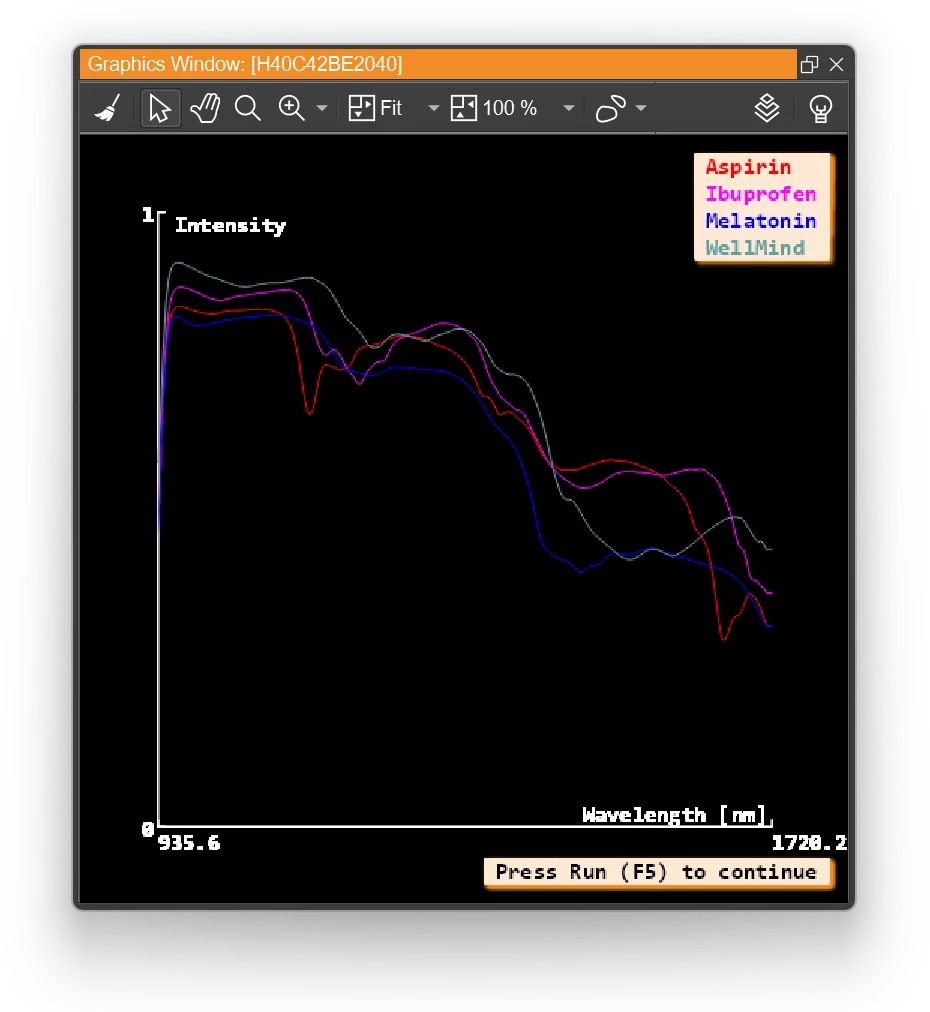
Task: Click the Melatonin legend label
Action: pyautogui.click(x=761, y=221)
